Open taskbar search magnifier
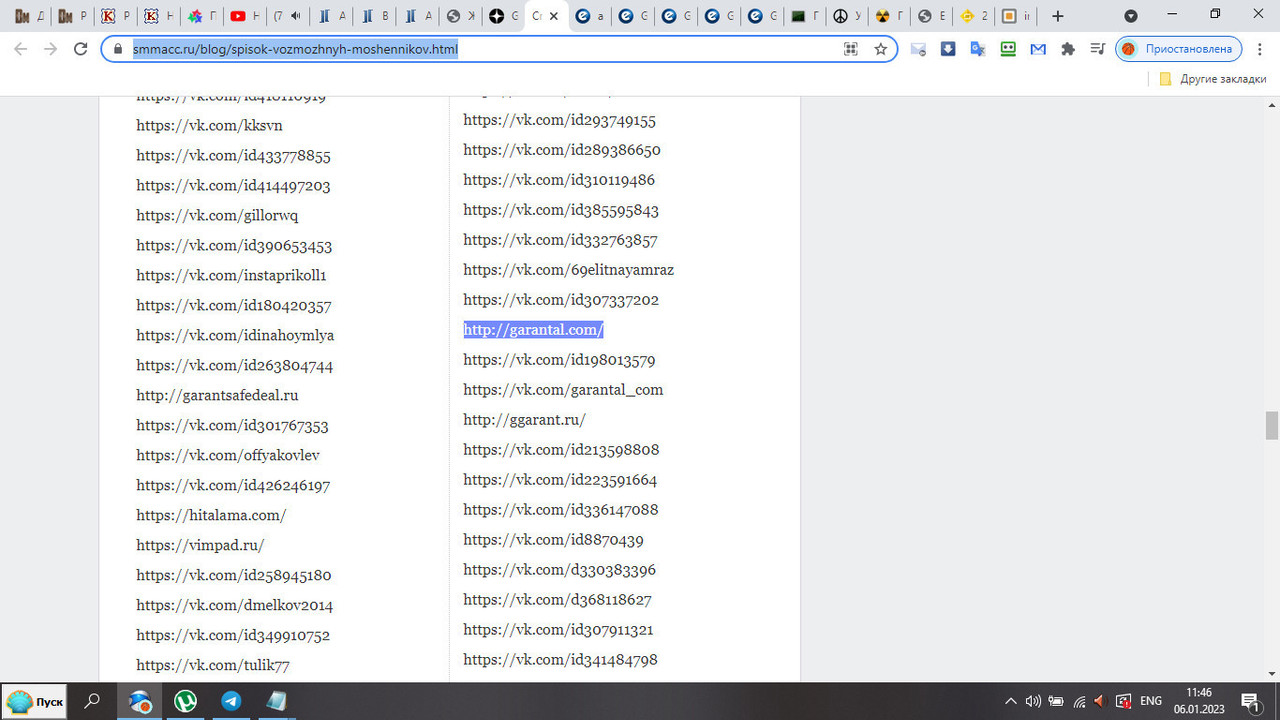This screenshot has height=720, width=1280. point(92,702)
